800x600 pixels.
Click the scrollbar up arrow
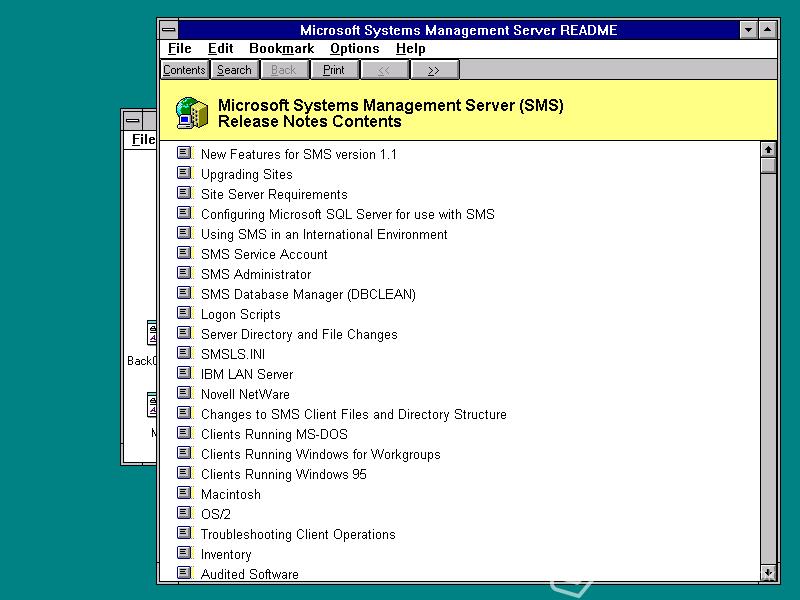click(768, 149)
